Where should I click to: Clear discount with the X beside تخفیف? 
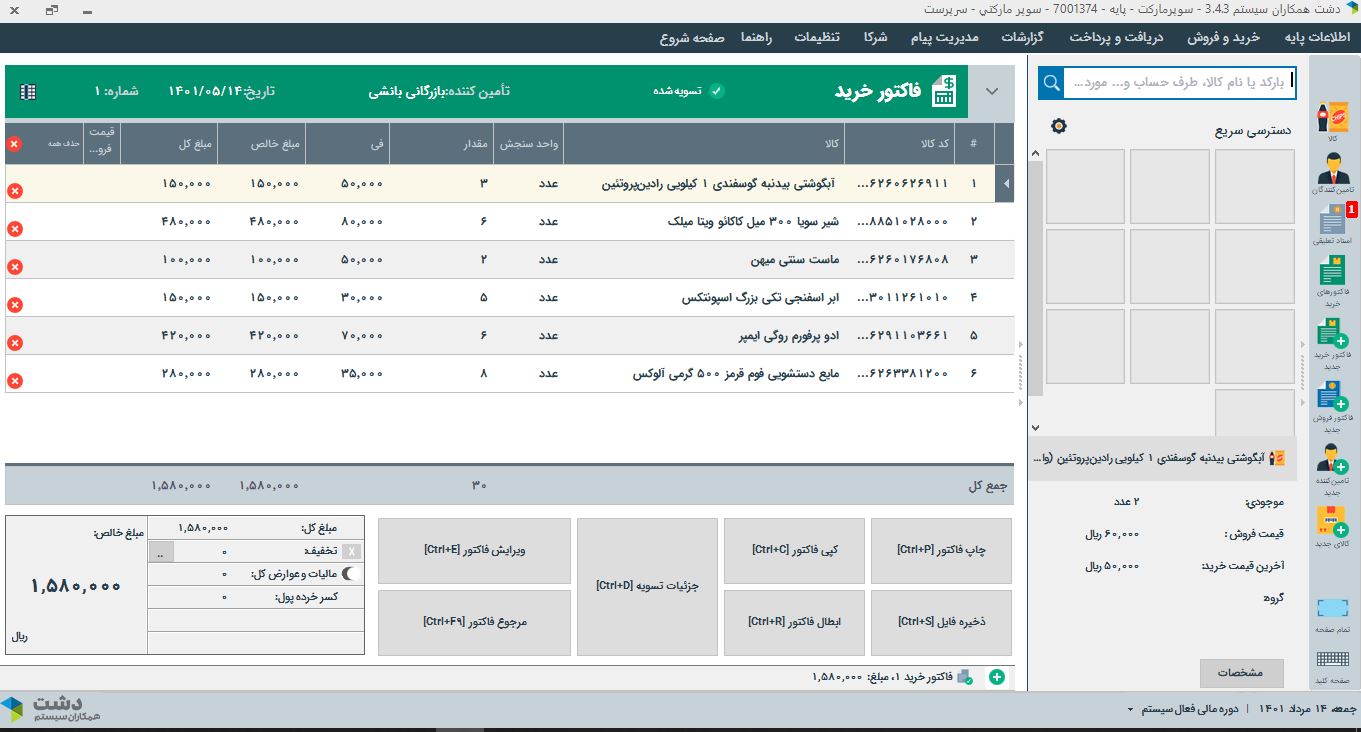(351, 551)
